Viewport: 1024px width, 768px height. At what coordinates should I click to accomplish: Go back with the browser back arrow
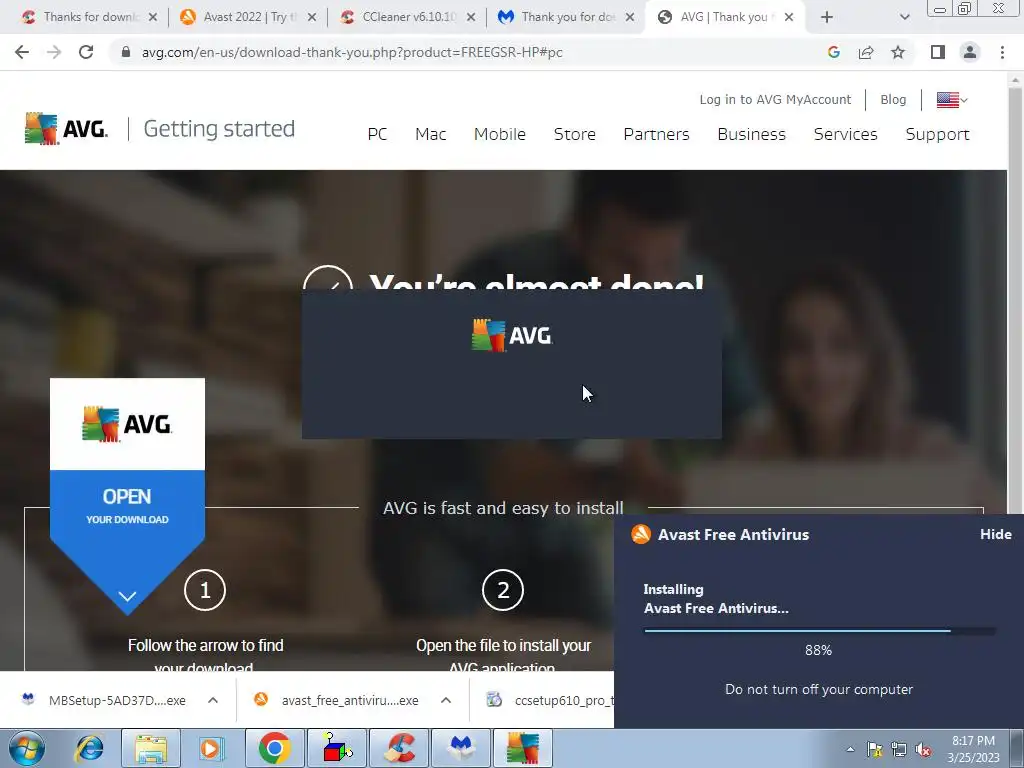pyautogui.click(x=22, y=52)
